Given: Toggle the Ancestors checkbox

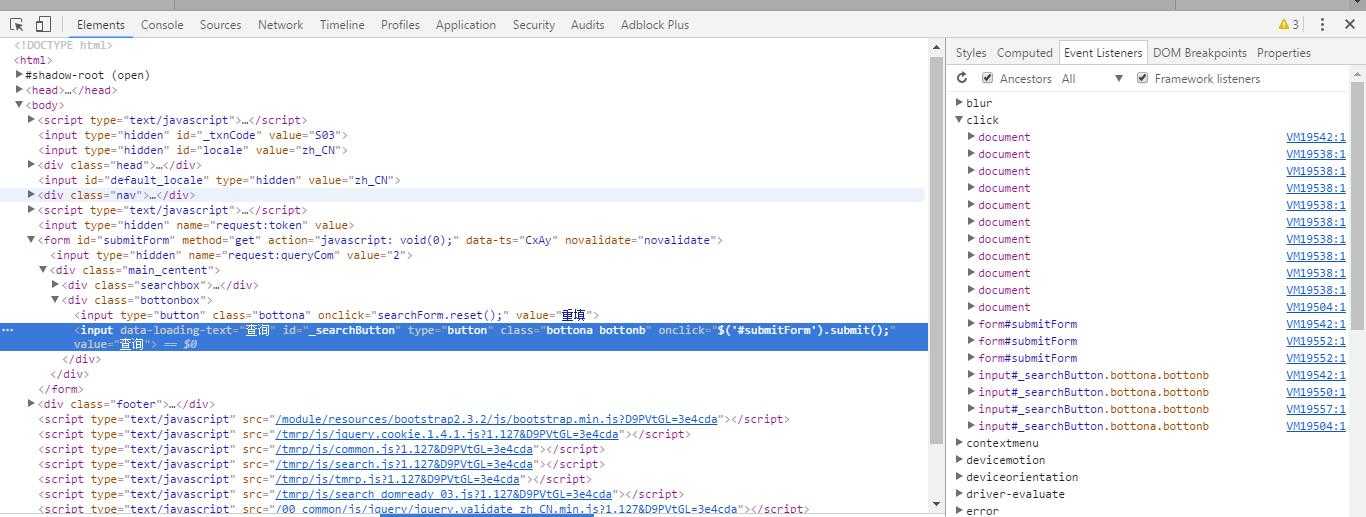Looking at the screenshot, I should pyautogui.click(x=987, y=78).
